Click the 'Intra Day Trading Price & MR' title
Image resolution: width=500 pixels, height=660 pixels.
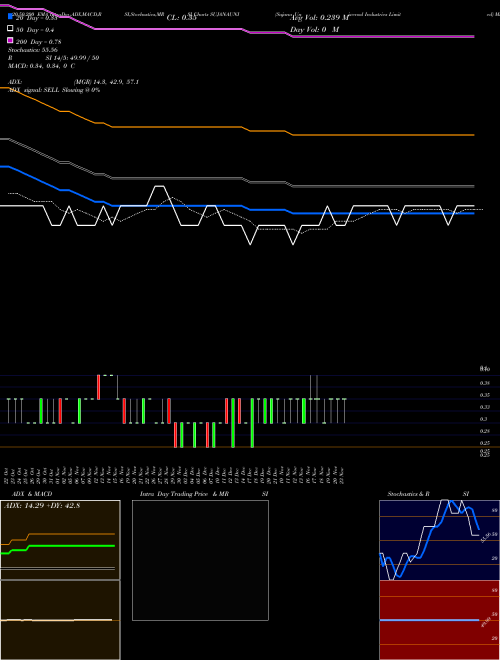coord(184,494)
